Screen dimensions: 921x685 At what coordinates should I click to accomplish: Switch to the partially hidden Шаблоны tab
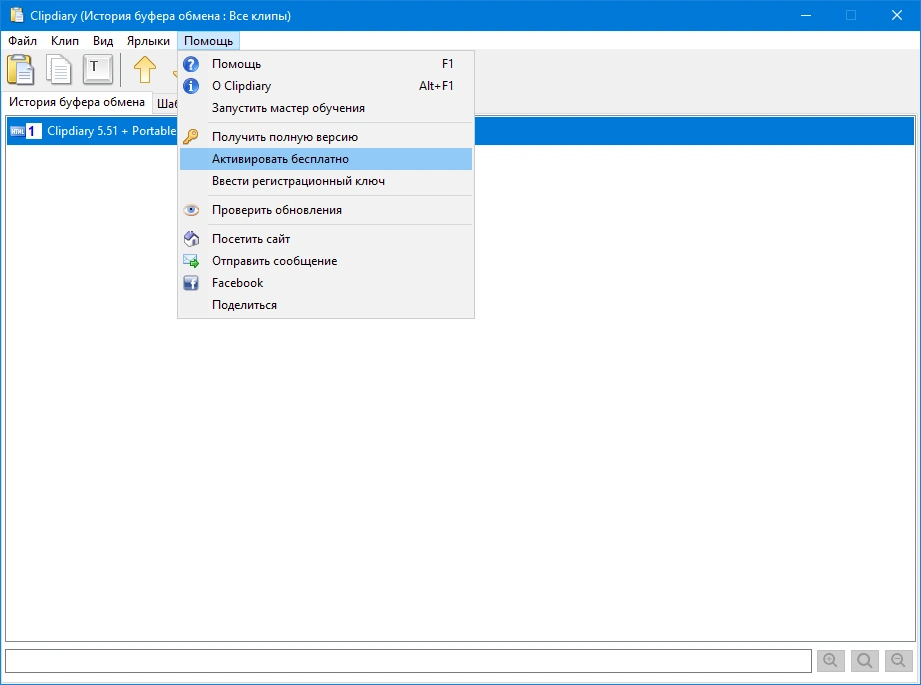pyautogui.click(x=166, y=103)
